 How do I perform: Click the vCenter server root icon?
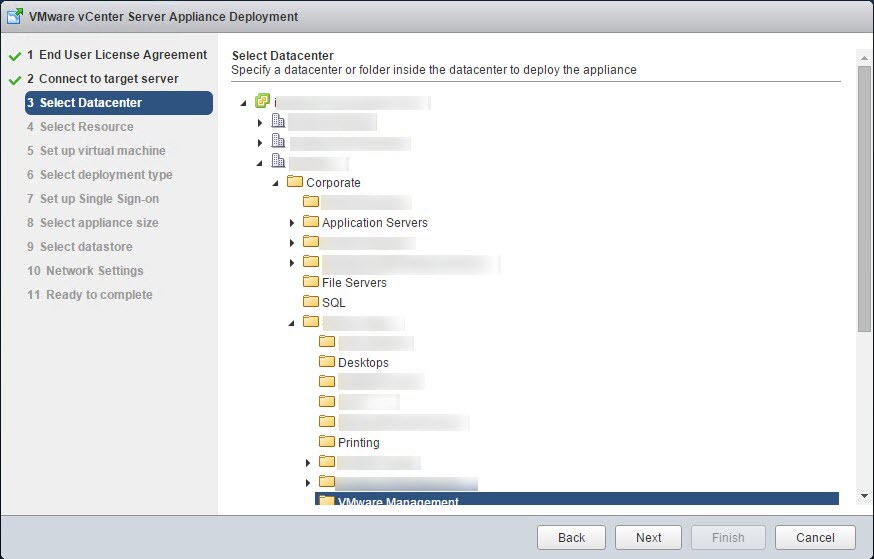click(263, 101)
